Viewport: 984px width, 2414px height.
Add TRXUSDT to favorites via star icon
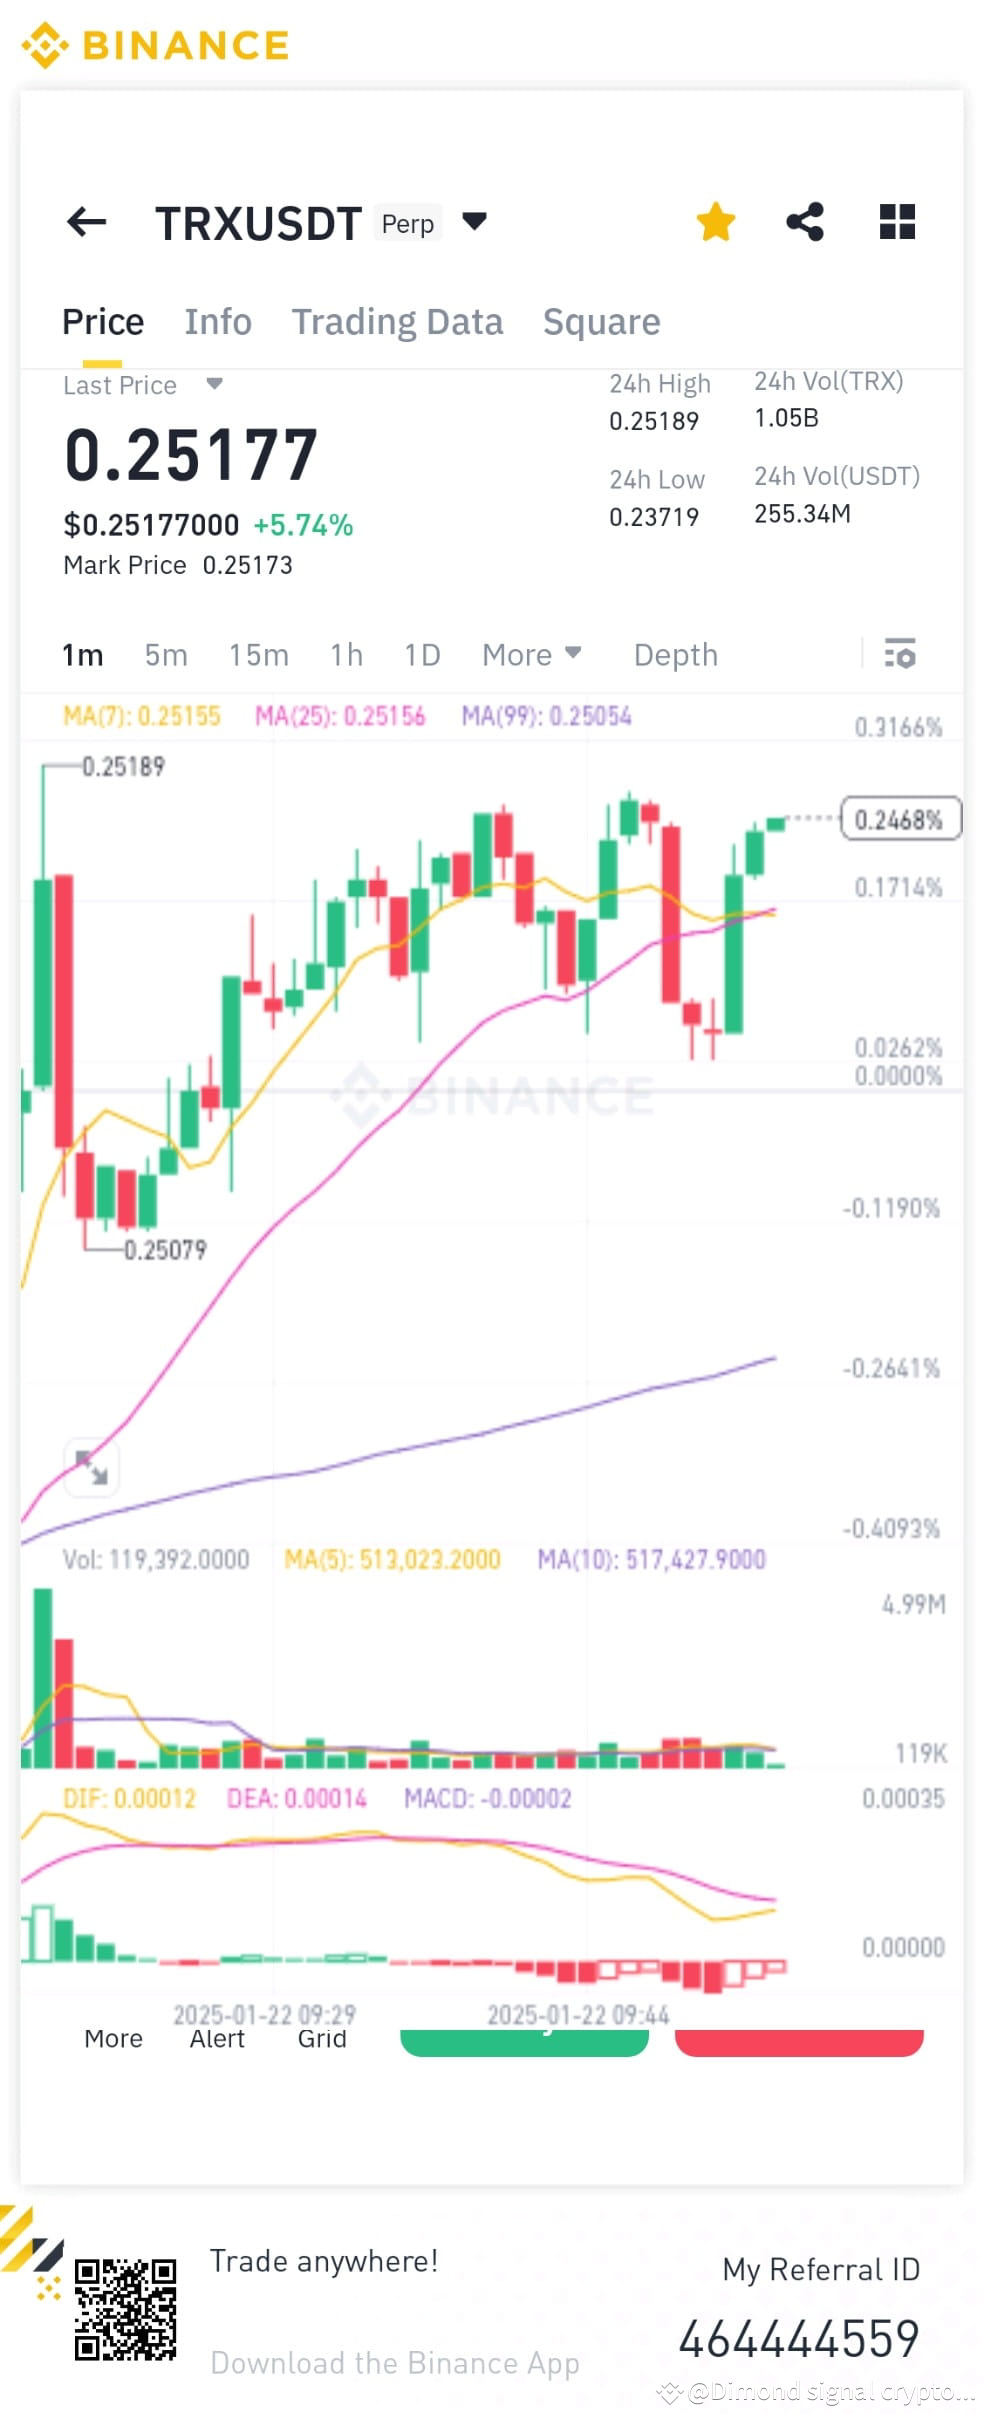(716, 222)
